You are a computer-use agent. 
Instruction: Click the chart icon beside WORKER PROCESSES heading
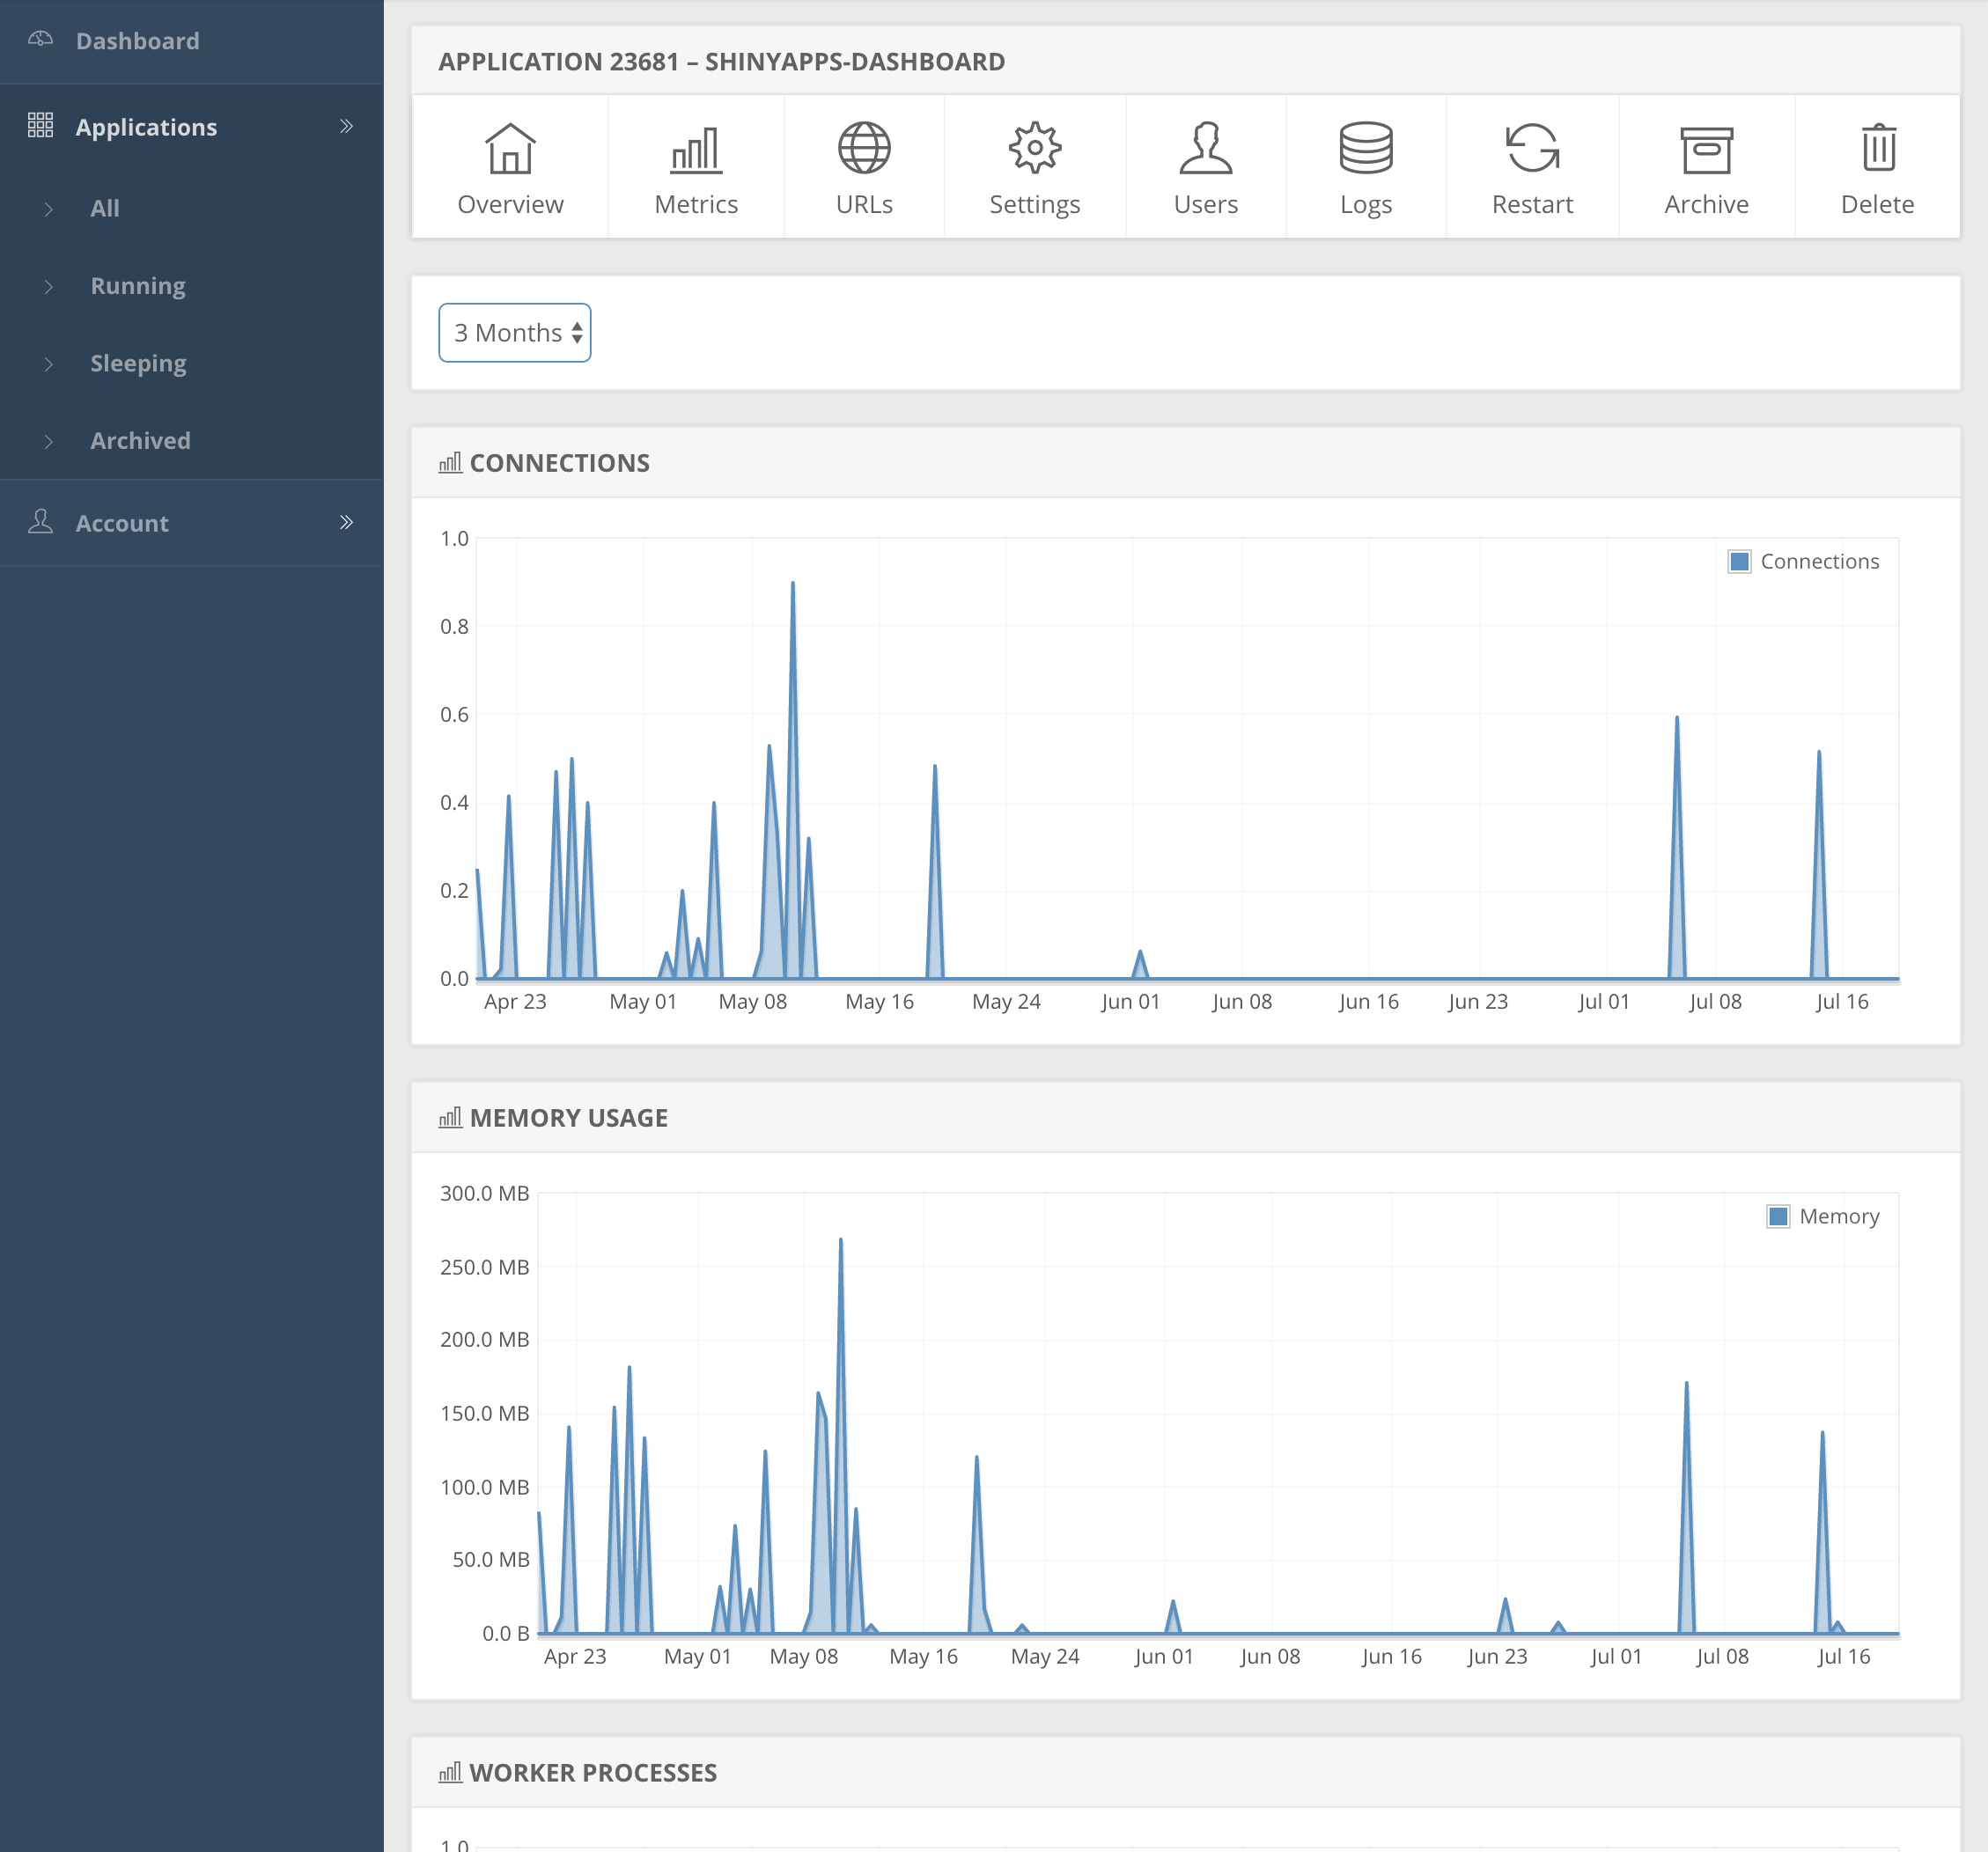pyautogui.click(x=450, y=1773)
